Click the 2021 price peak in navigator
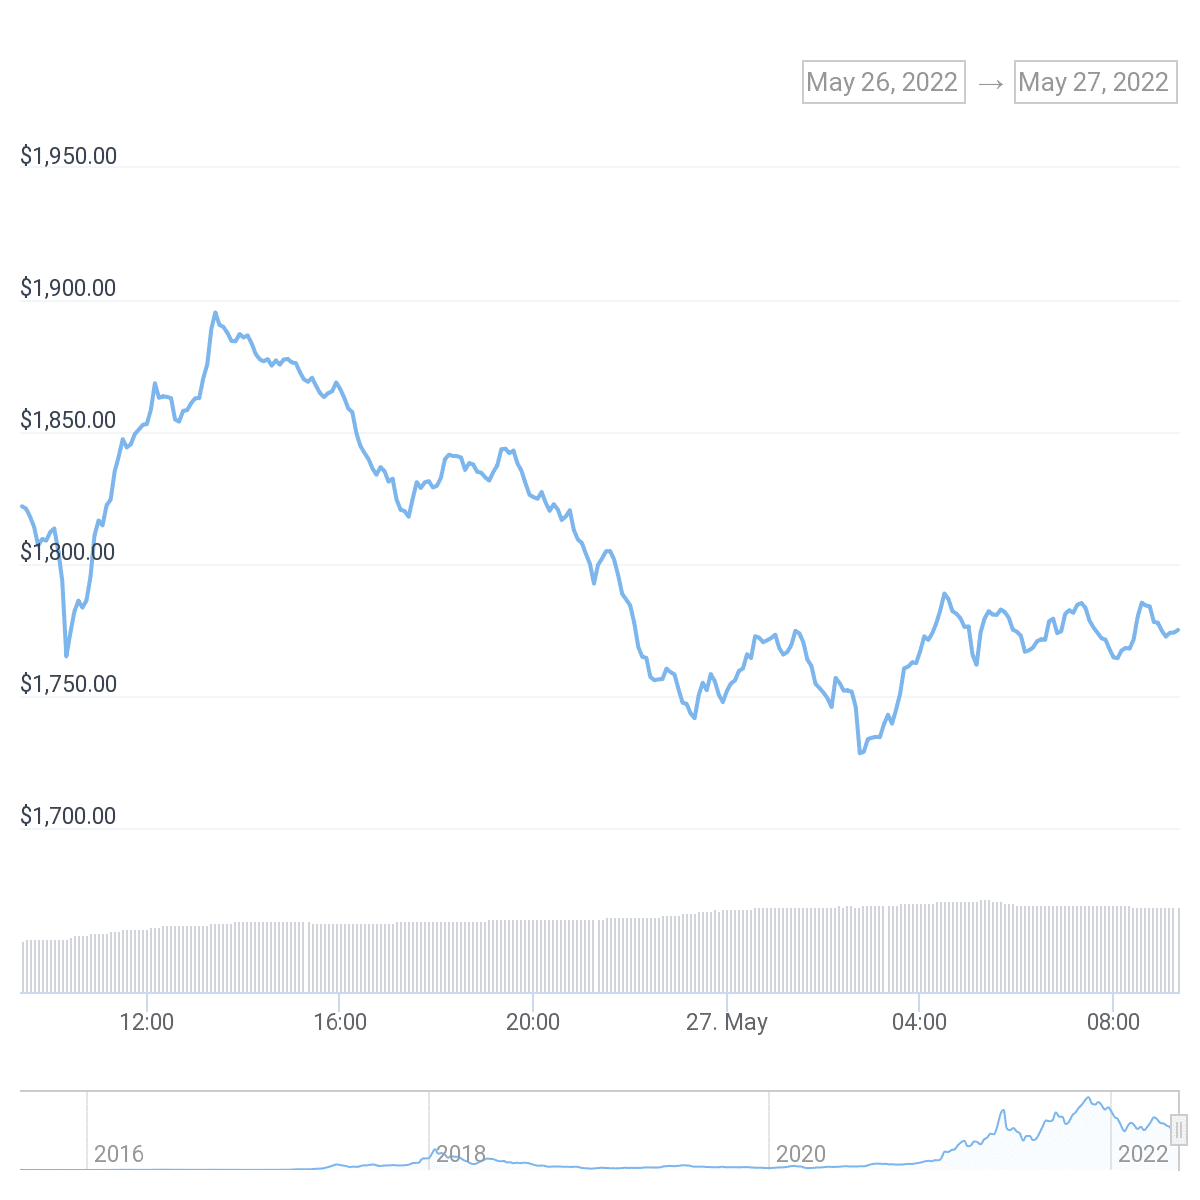This screenshot has height=1200, width=1200. coord(1088,1100)
